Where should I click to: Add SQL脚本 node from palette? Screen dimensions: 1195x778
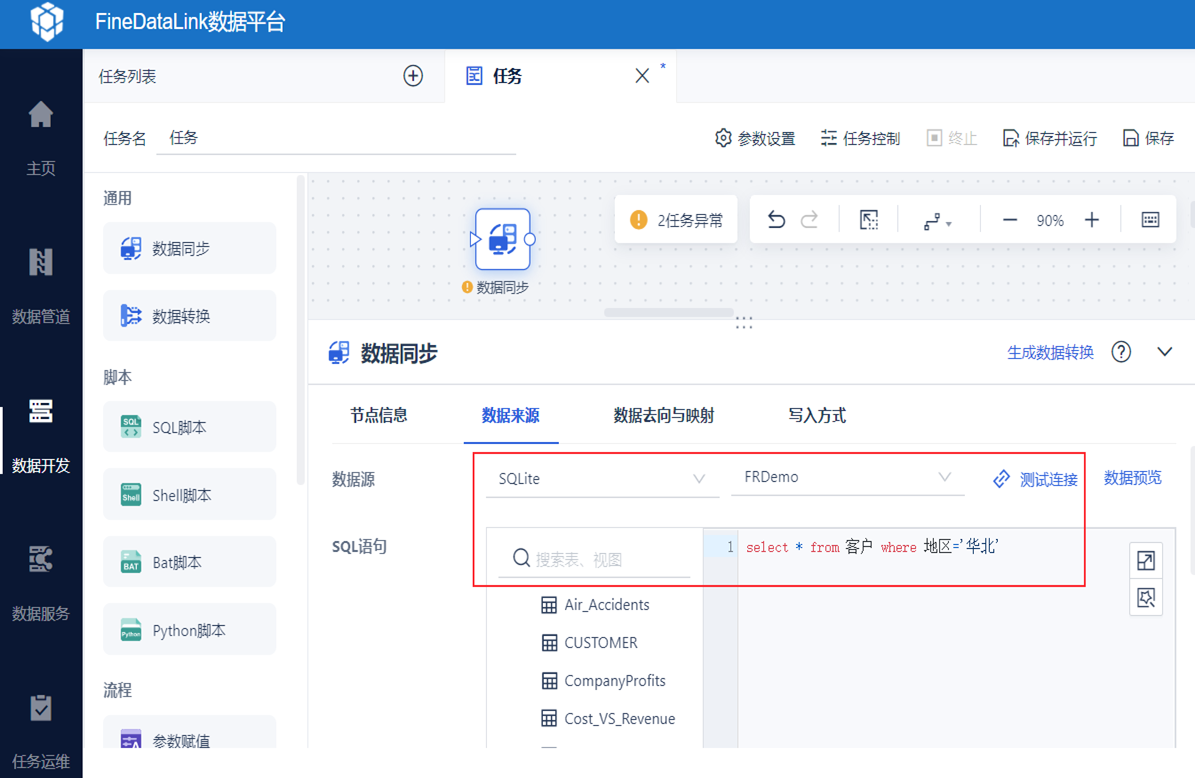coord(189,427)
